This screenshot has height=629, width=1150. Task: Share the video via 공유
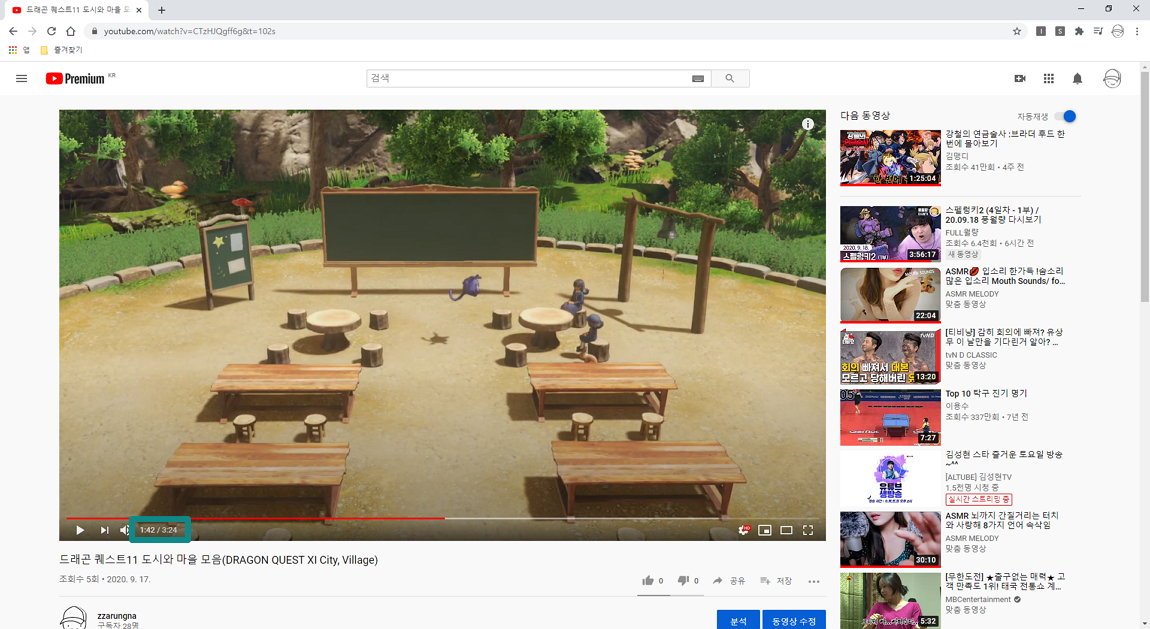(728, 581)
